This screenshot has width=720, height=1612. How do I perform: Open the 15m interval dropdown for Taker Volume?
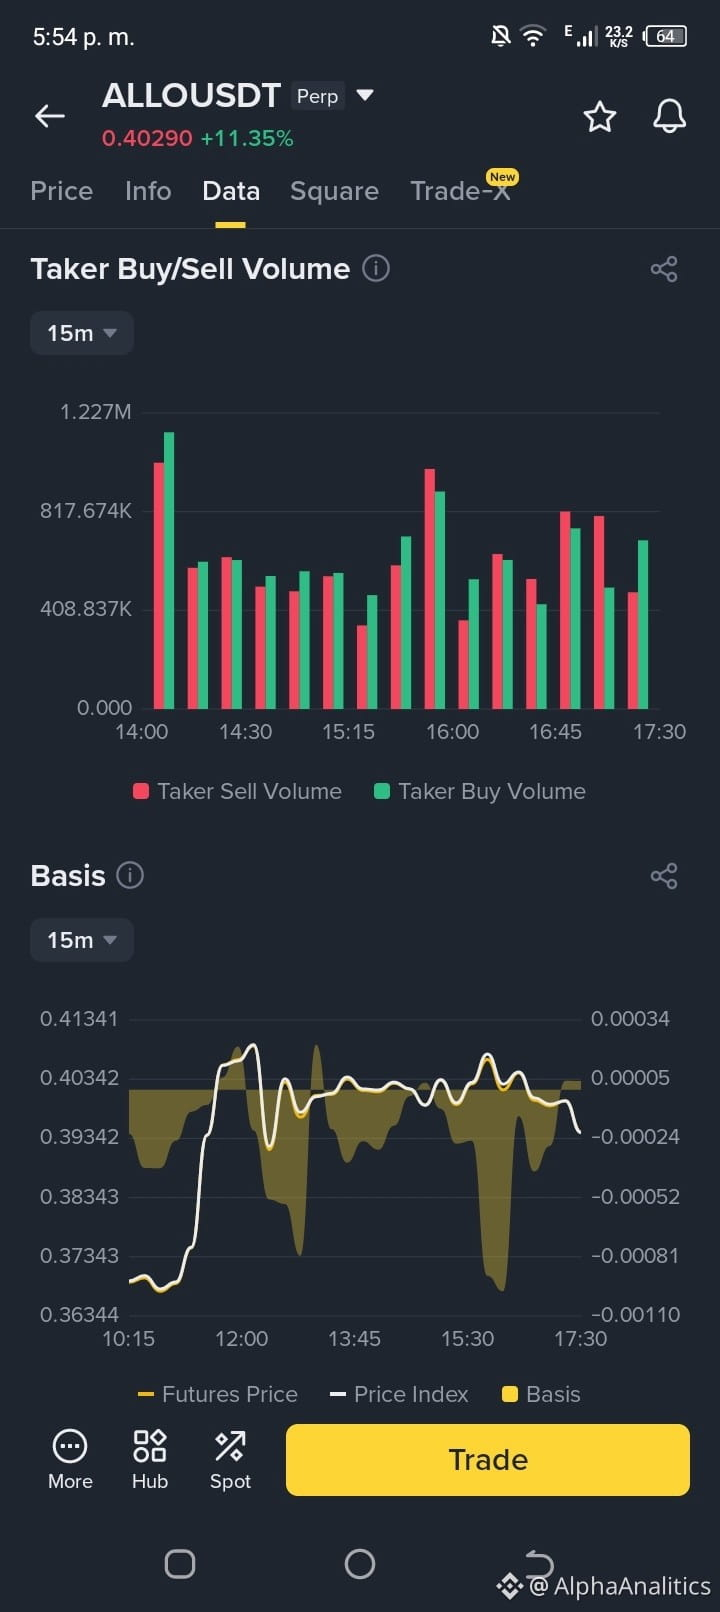pos(81,333)
